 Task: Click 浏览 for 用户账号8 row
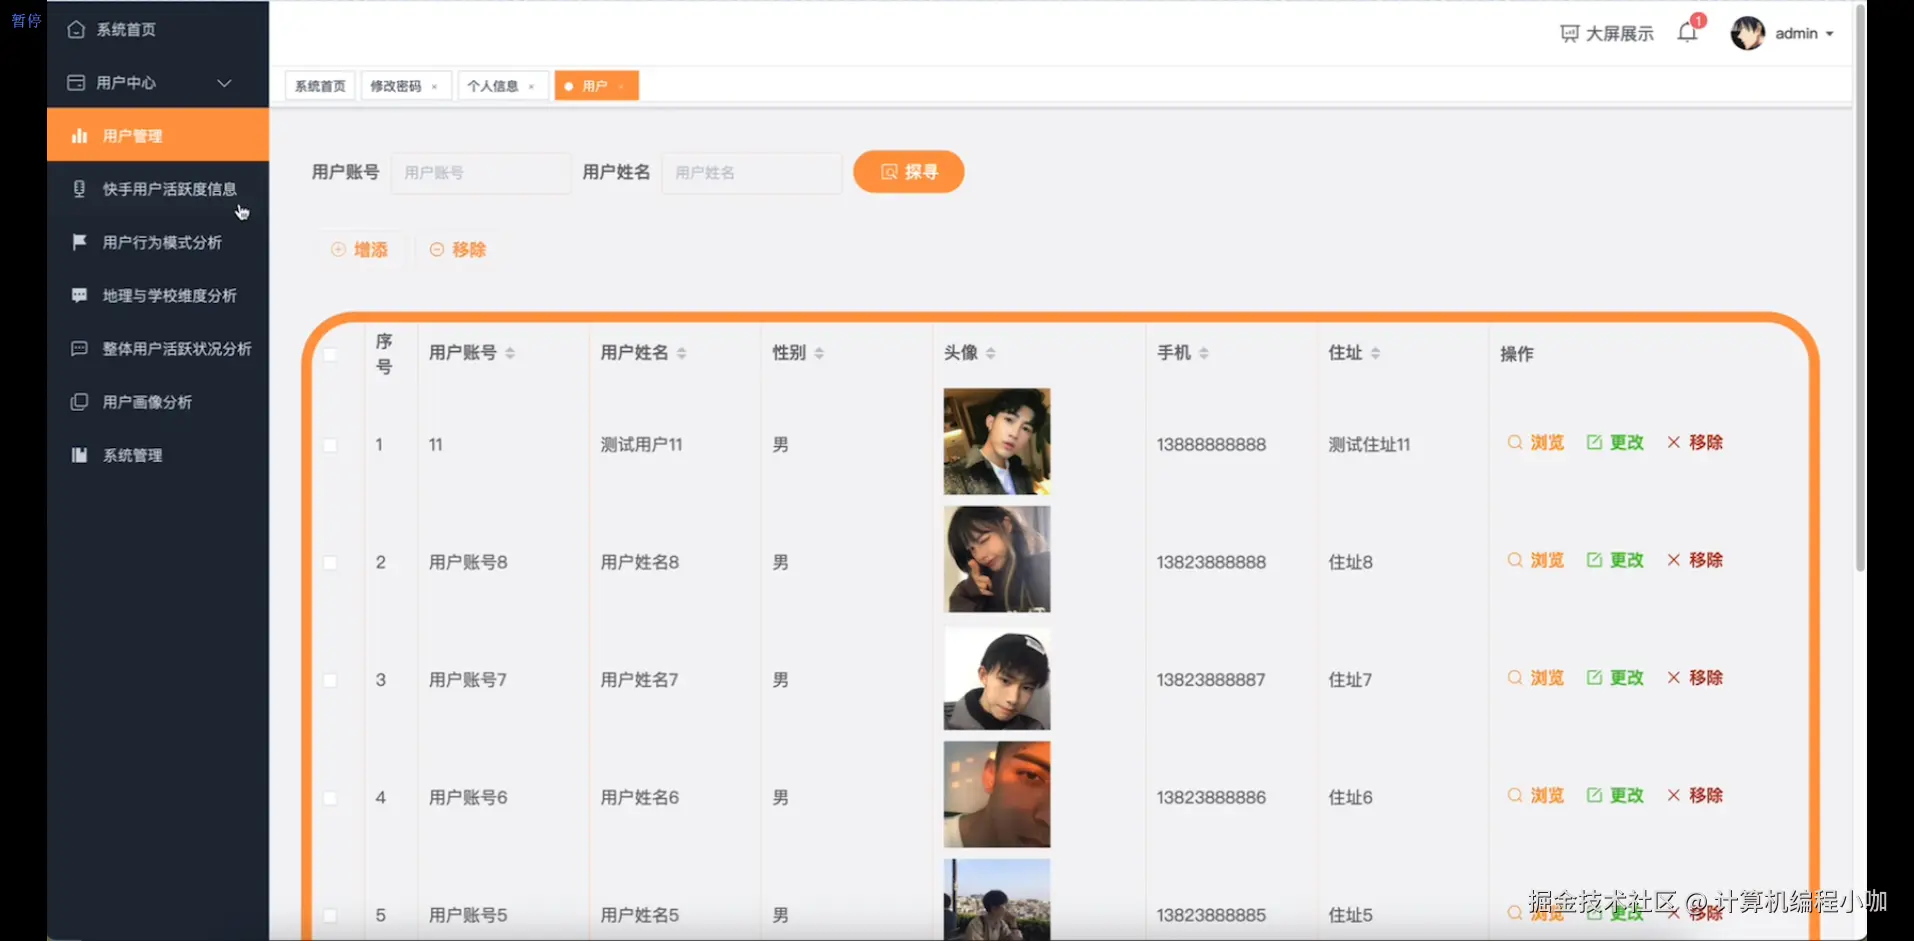coord(1536,560)
